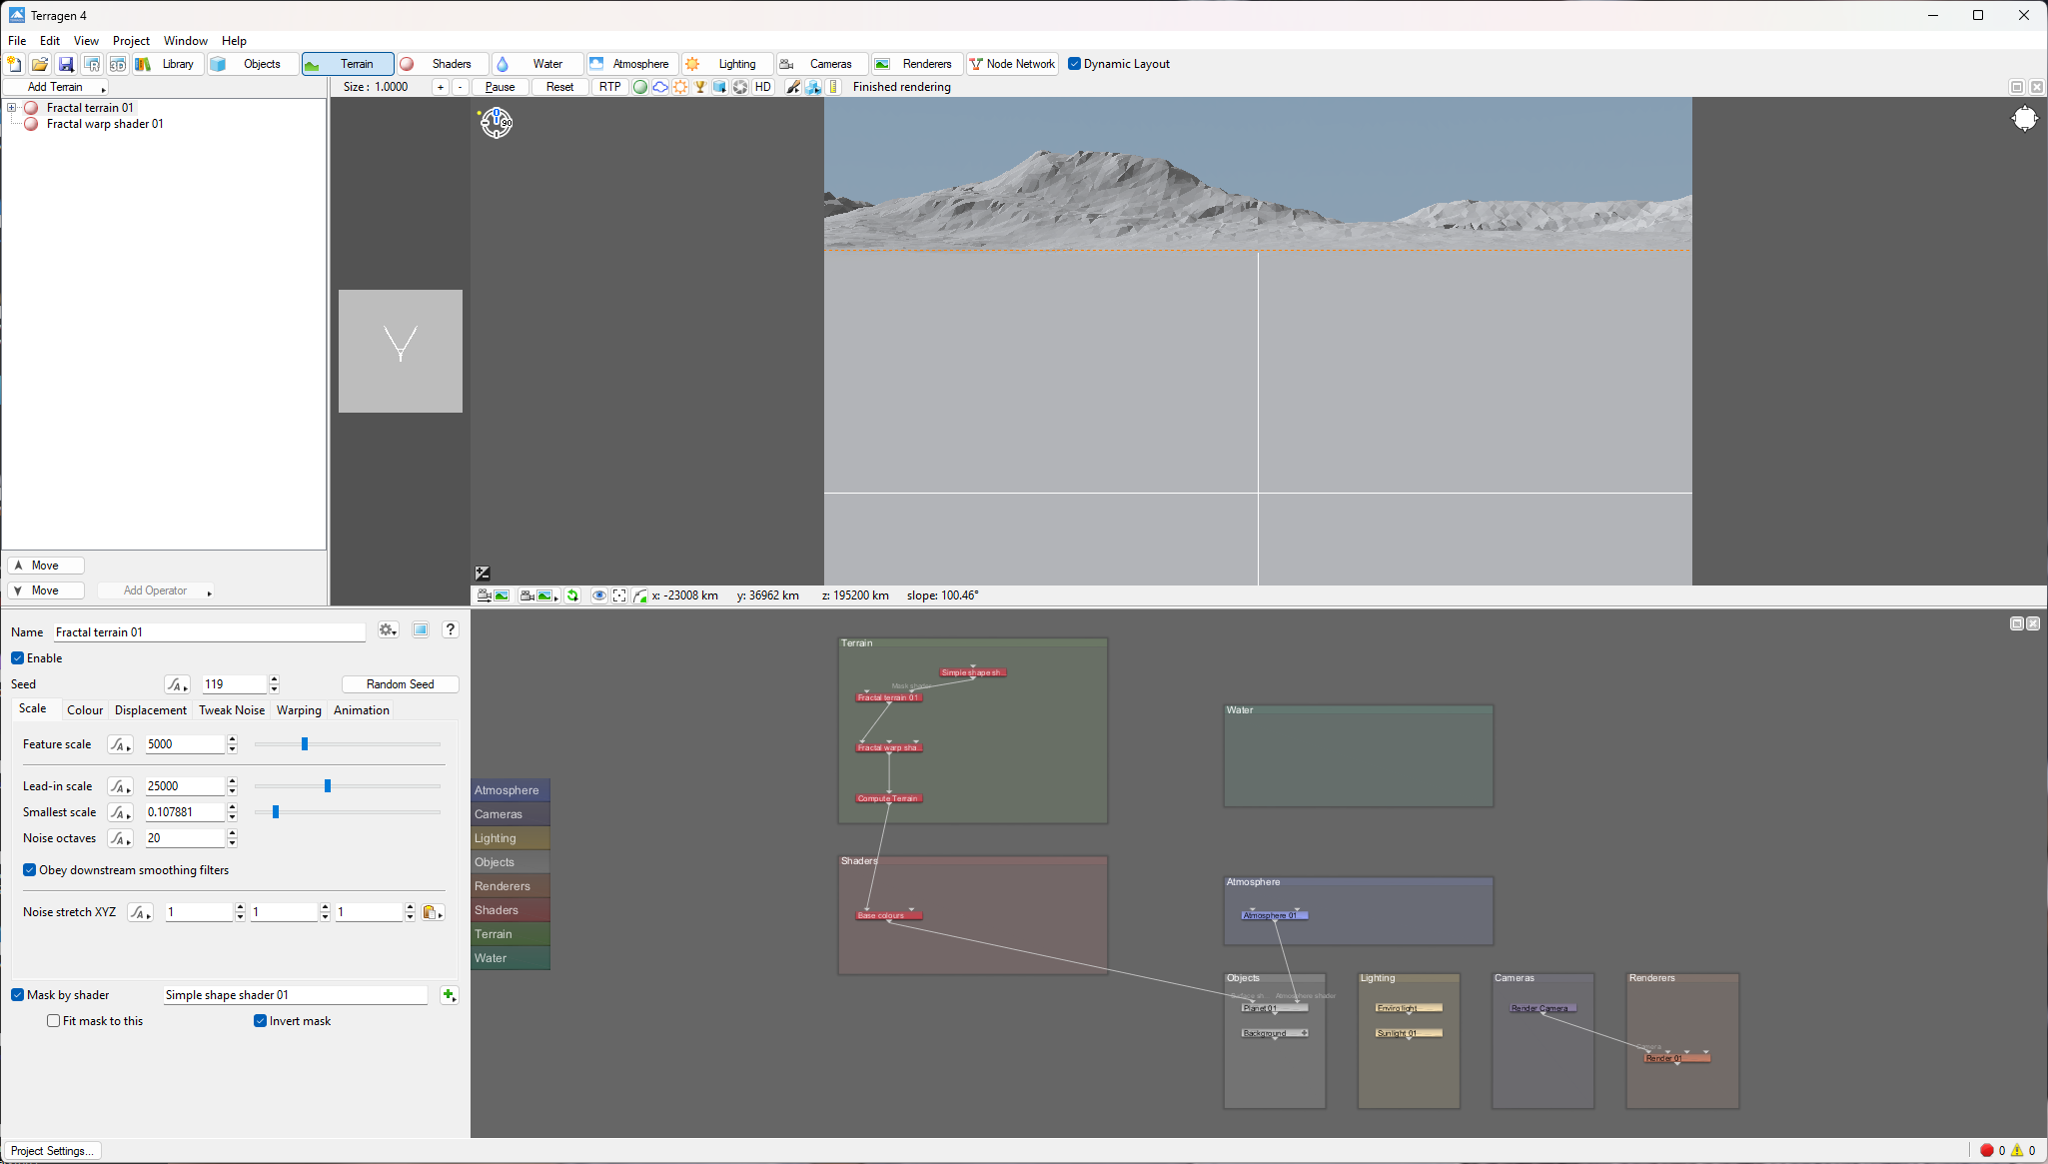Click the frame focus brackets icon
The width and height of the screenshot is (2048, 1164).
pos(619,595)
